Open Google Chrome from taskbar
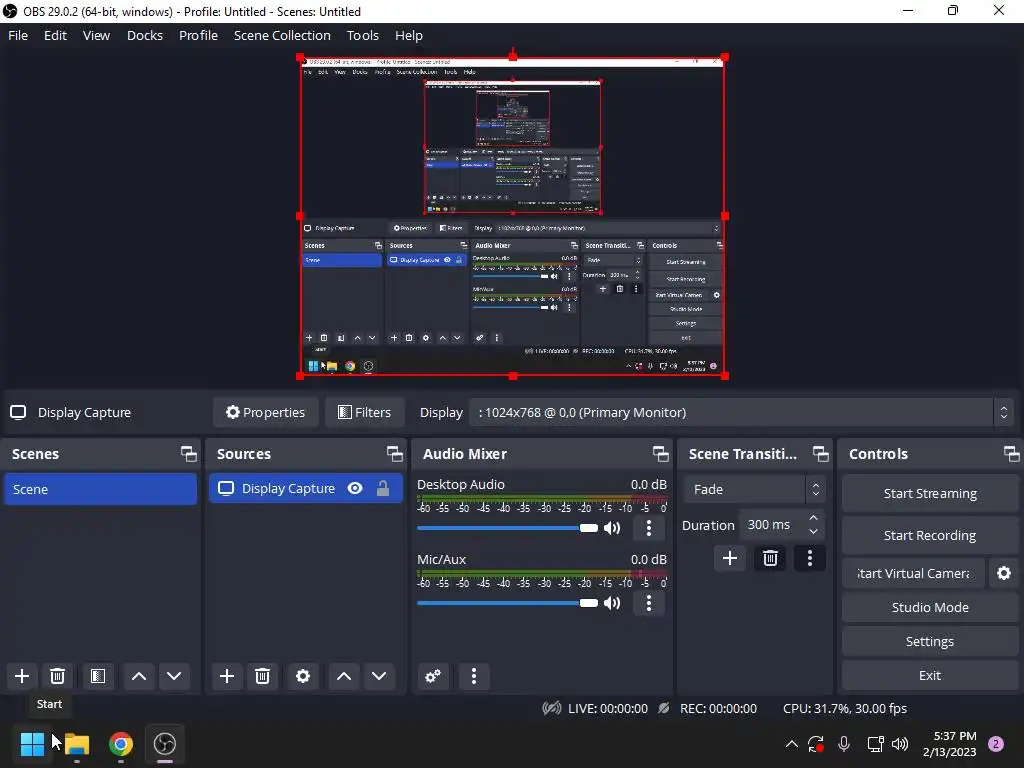The image size is (1024, 768). click(x=121, y=744)
